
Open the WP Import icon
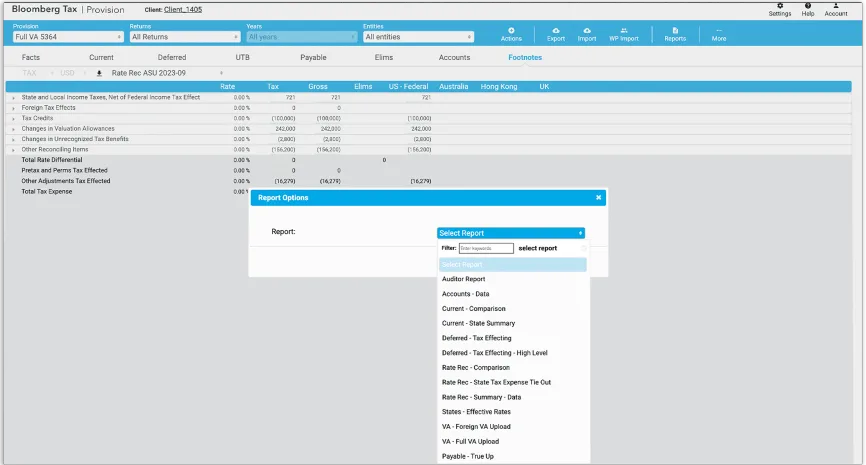pos(624,30)
